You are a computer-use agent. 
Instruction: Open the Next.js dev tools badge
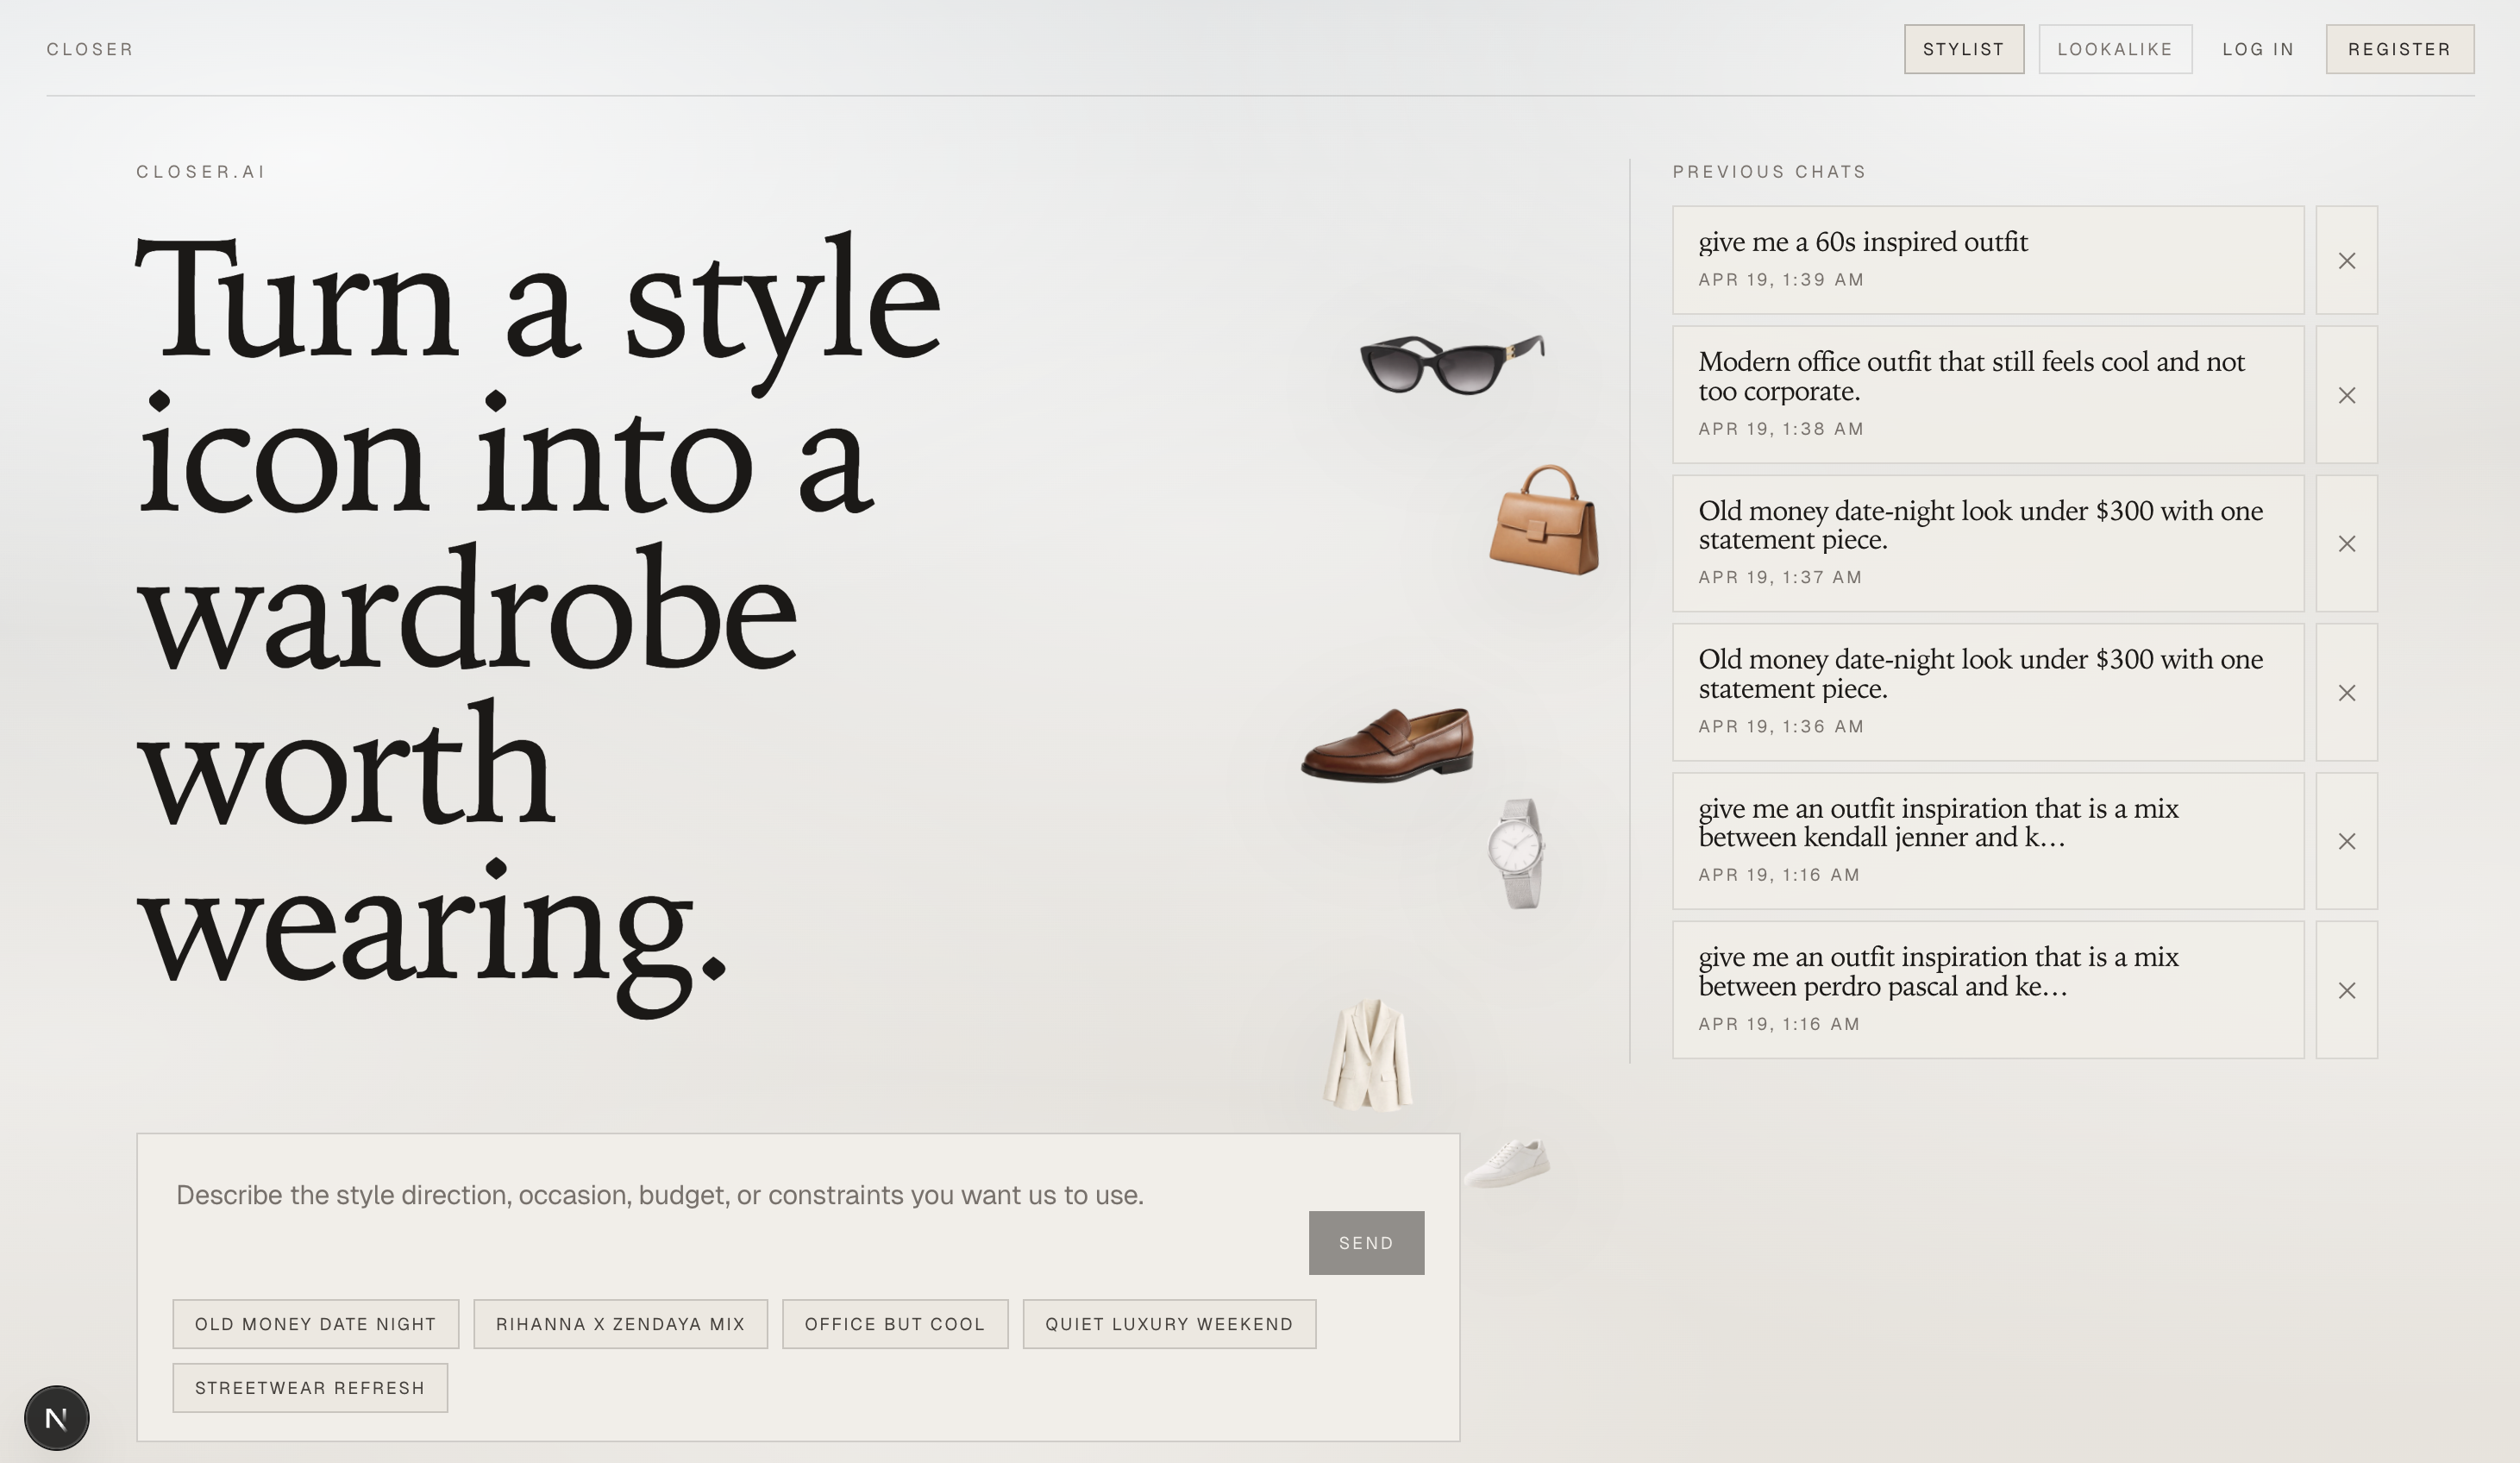[x=57, y=1417]
